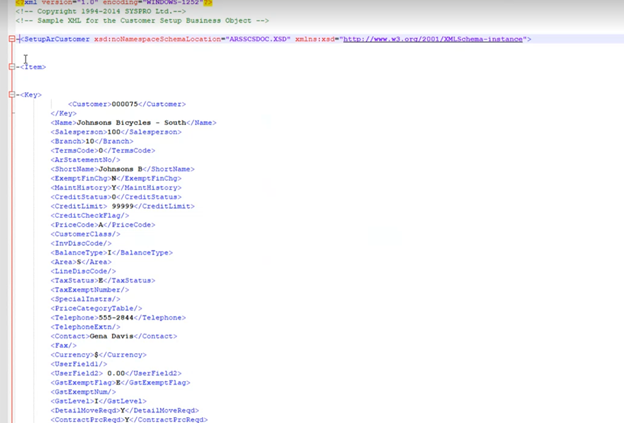This screenshot has width=624, height=423.
Task: Click the ContractPrcReqd element line
Action: (x=129, y=420)
